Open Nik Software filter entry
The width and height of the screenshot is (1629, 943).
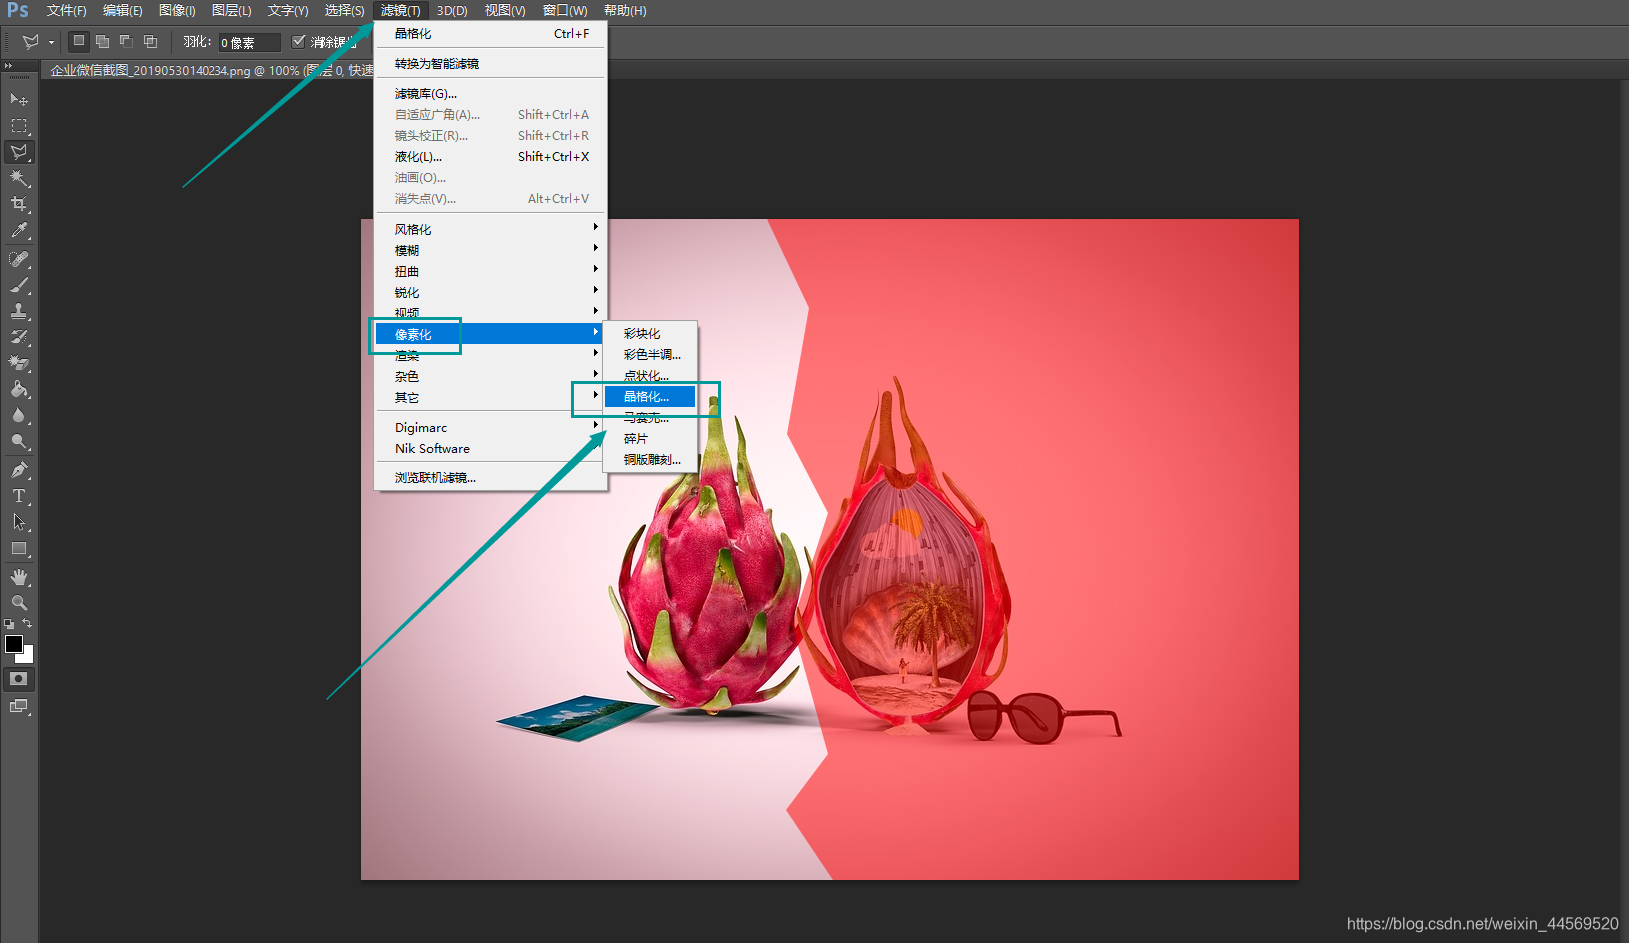pyautogui.click(x=490, y=448)
